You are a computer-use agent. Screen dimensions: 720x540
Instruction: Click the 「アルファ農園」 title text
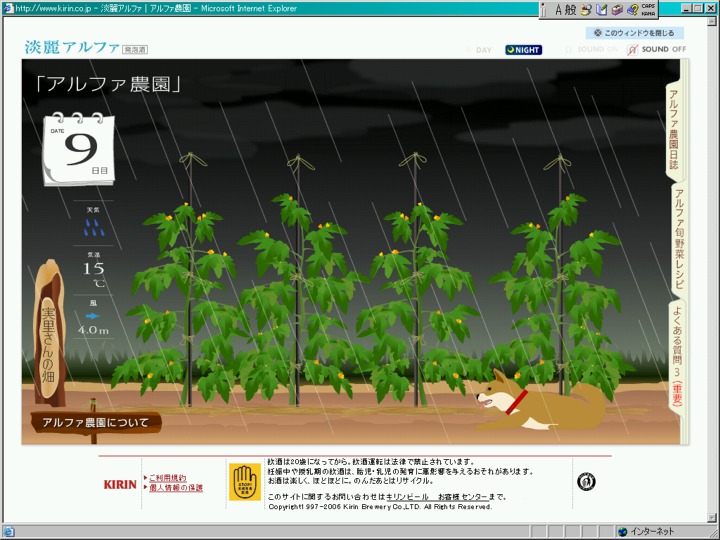108,84
